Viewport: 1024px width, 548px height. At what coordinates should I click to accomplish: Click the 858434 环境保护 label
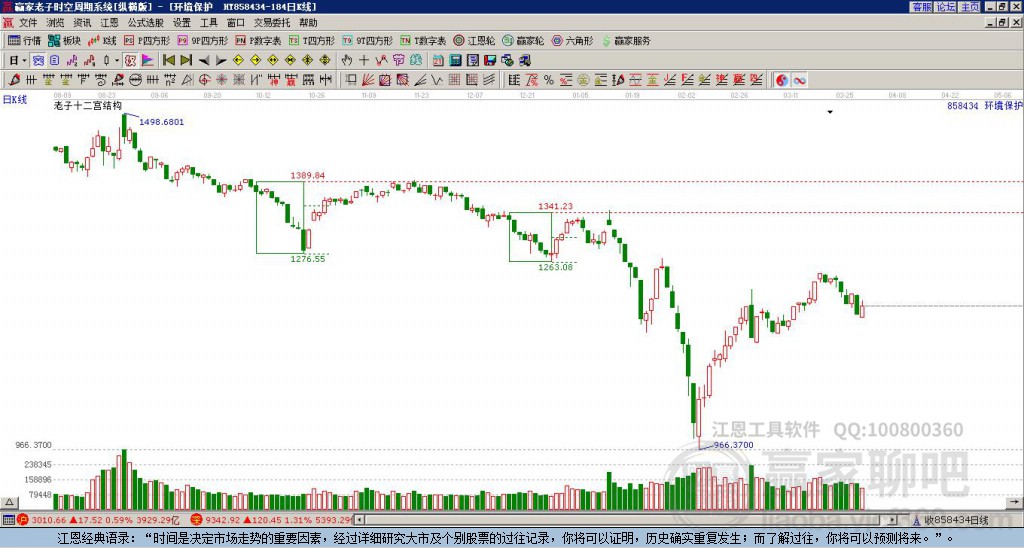point(985,105)
